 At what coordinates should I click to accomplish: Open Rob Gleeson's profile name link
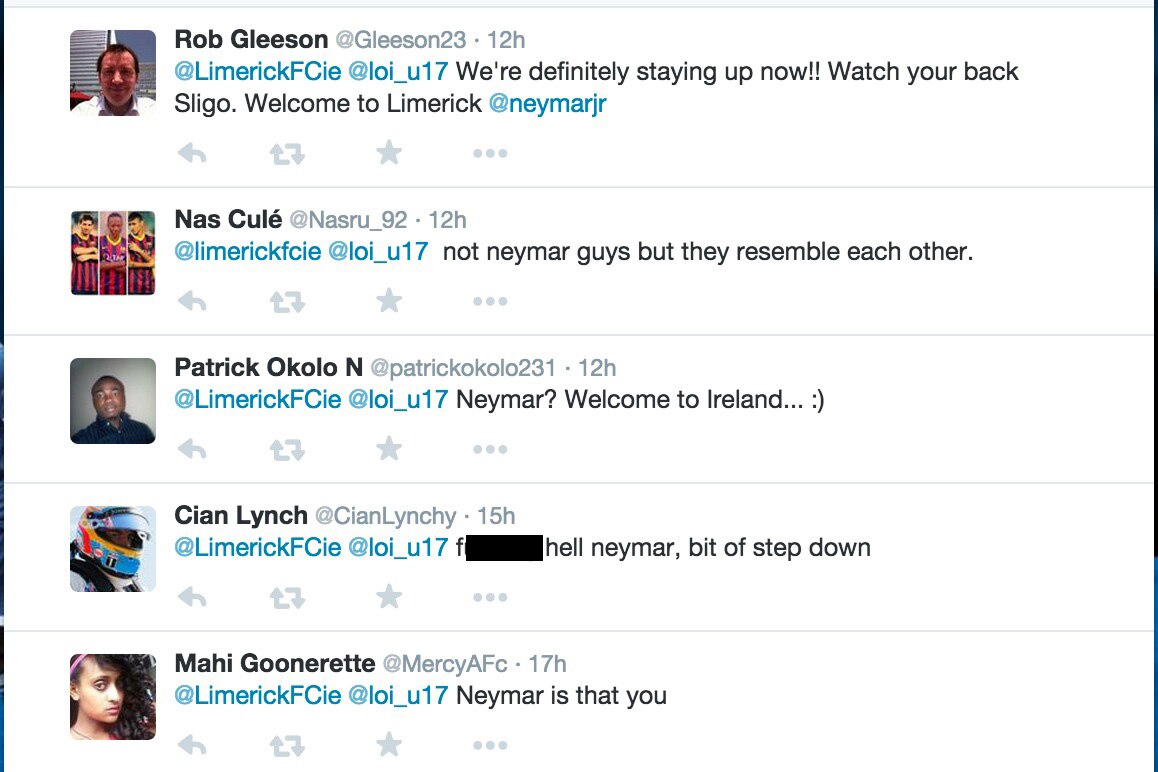click(x=251, y=40)
